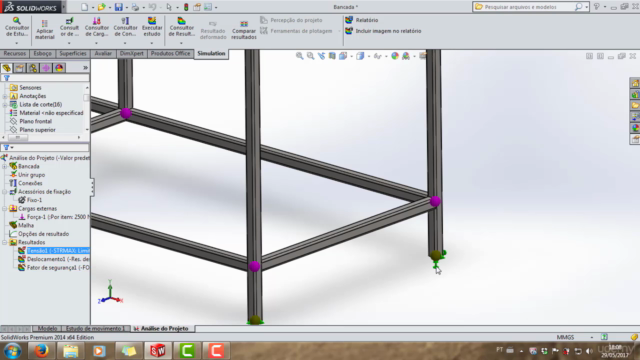Select Sensores in the feature tree

click(30, 88)
